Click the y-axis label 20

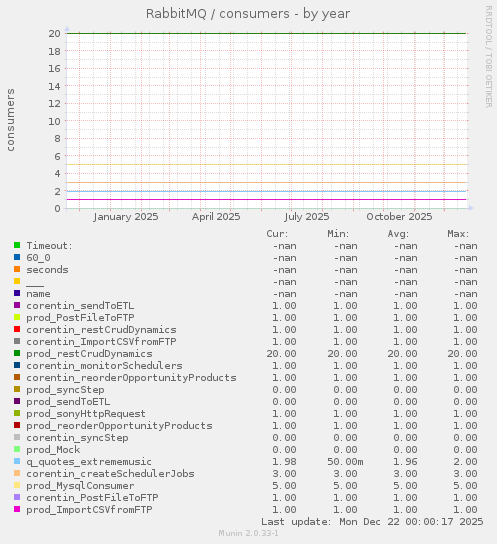click(x=54, y=33)
